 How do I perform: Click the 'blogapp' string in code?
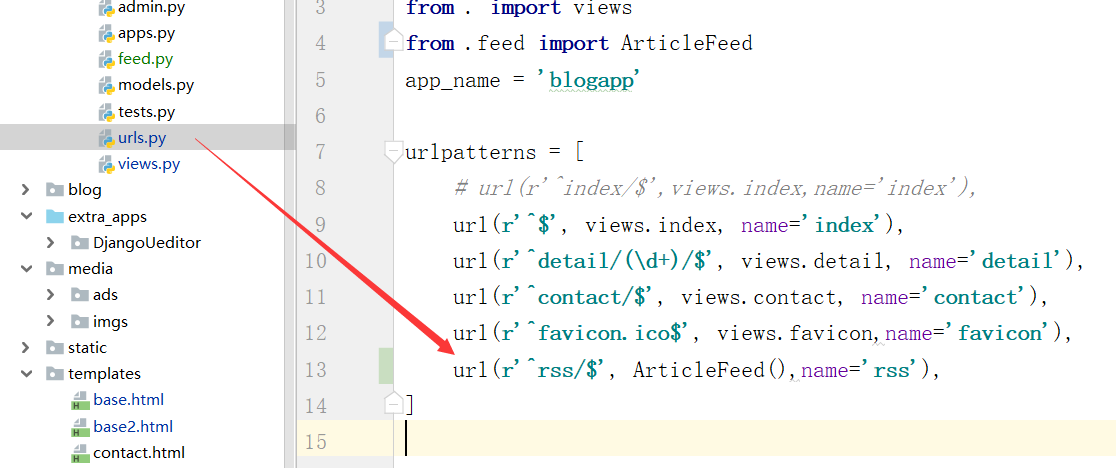(590, 80)
